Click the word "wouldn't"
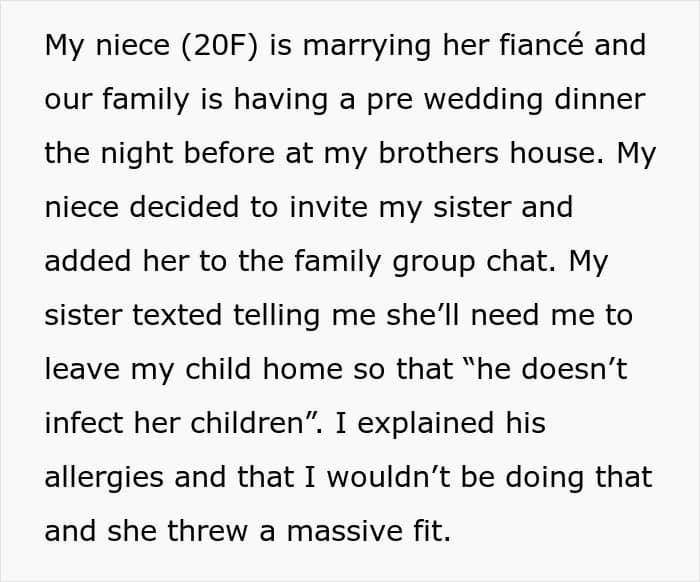The width and height of the screenshot is (700, 582). pyautogui.click(x=388, y=477)
